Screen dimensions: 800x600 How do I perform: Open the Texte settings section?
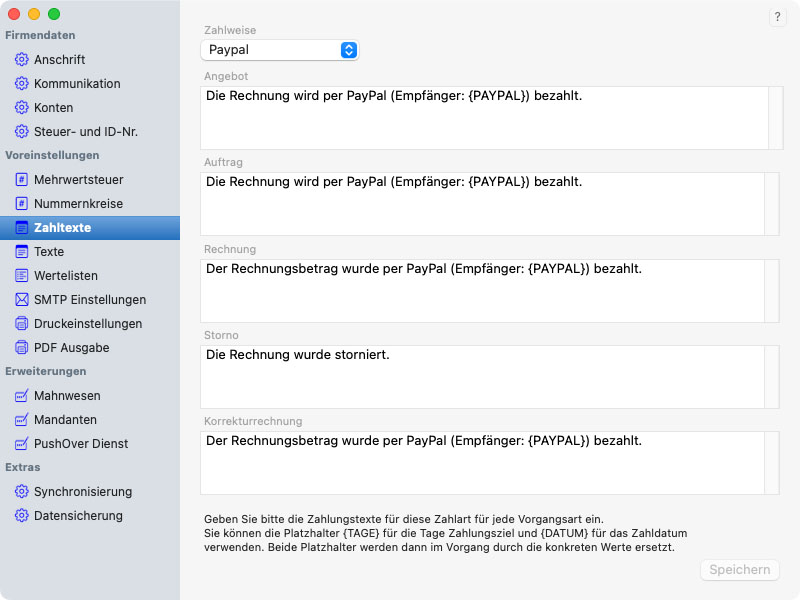pyautogui.click(x=49, y=252)
